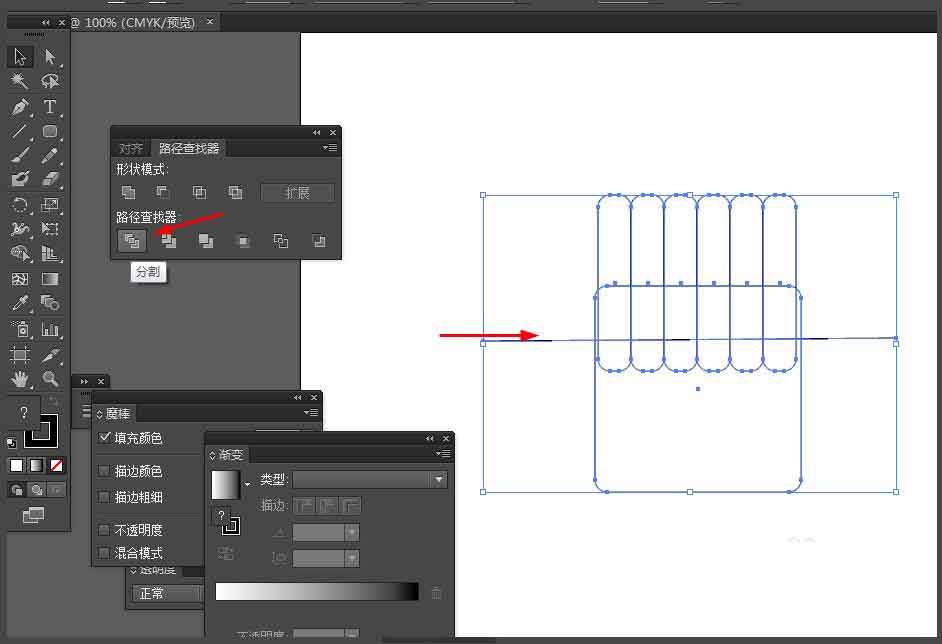Select the Hand tool
This screenshot has width=942, height=644.
click(x=20, y=378)
